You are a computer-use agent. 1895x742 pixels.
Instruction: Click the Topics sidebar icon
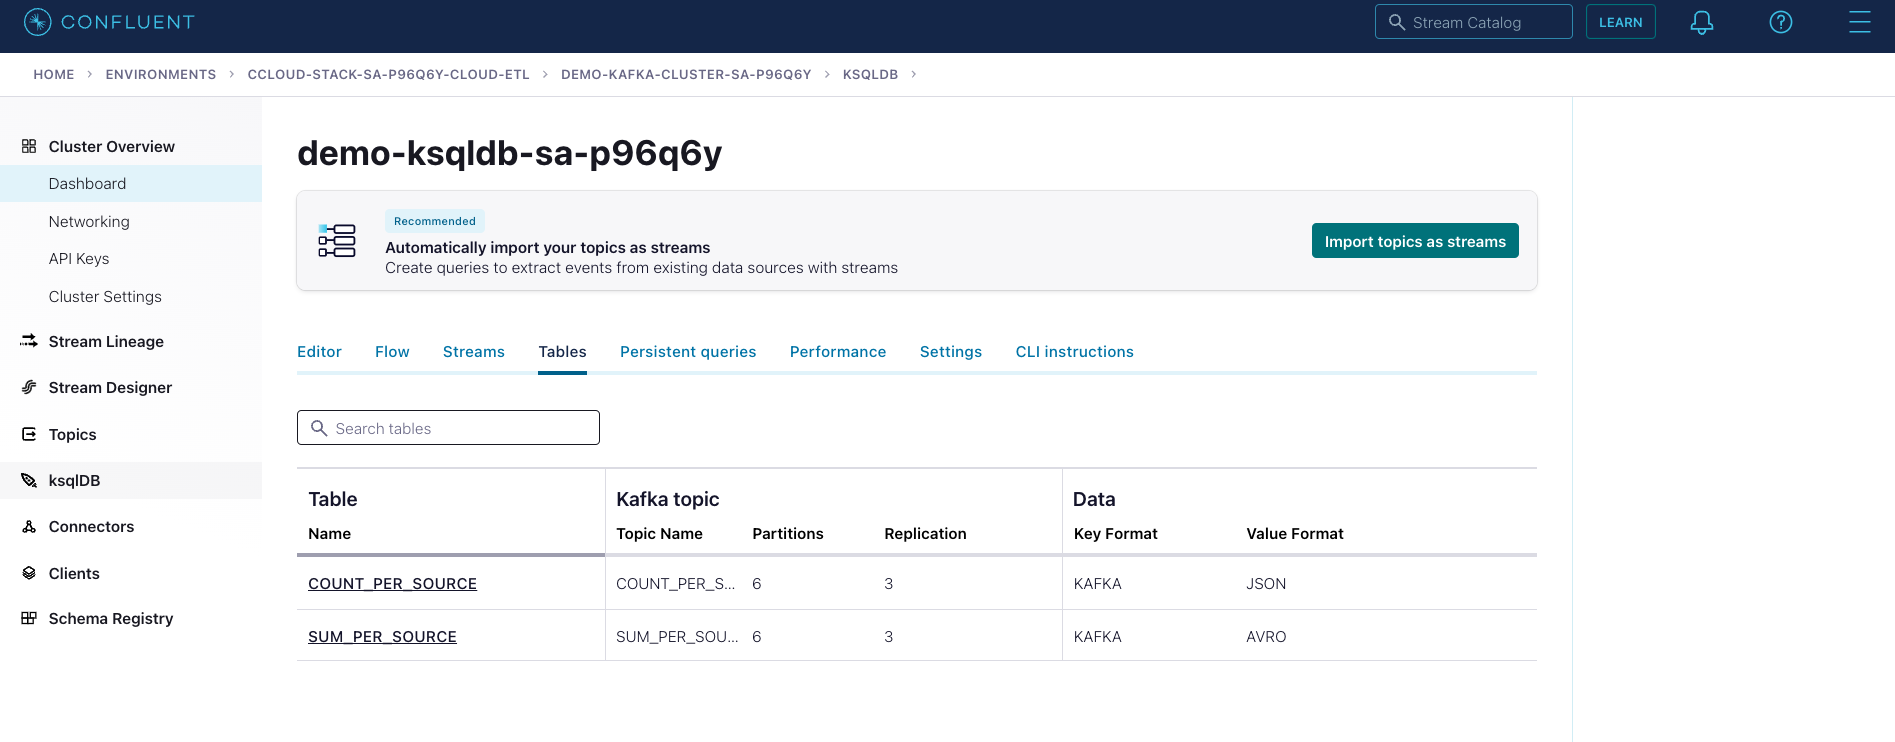point(29,434)
